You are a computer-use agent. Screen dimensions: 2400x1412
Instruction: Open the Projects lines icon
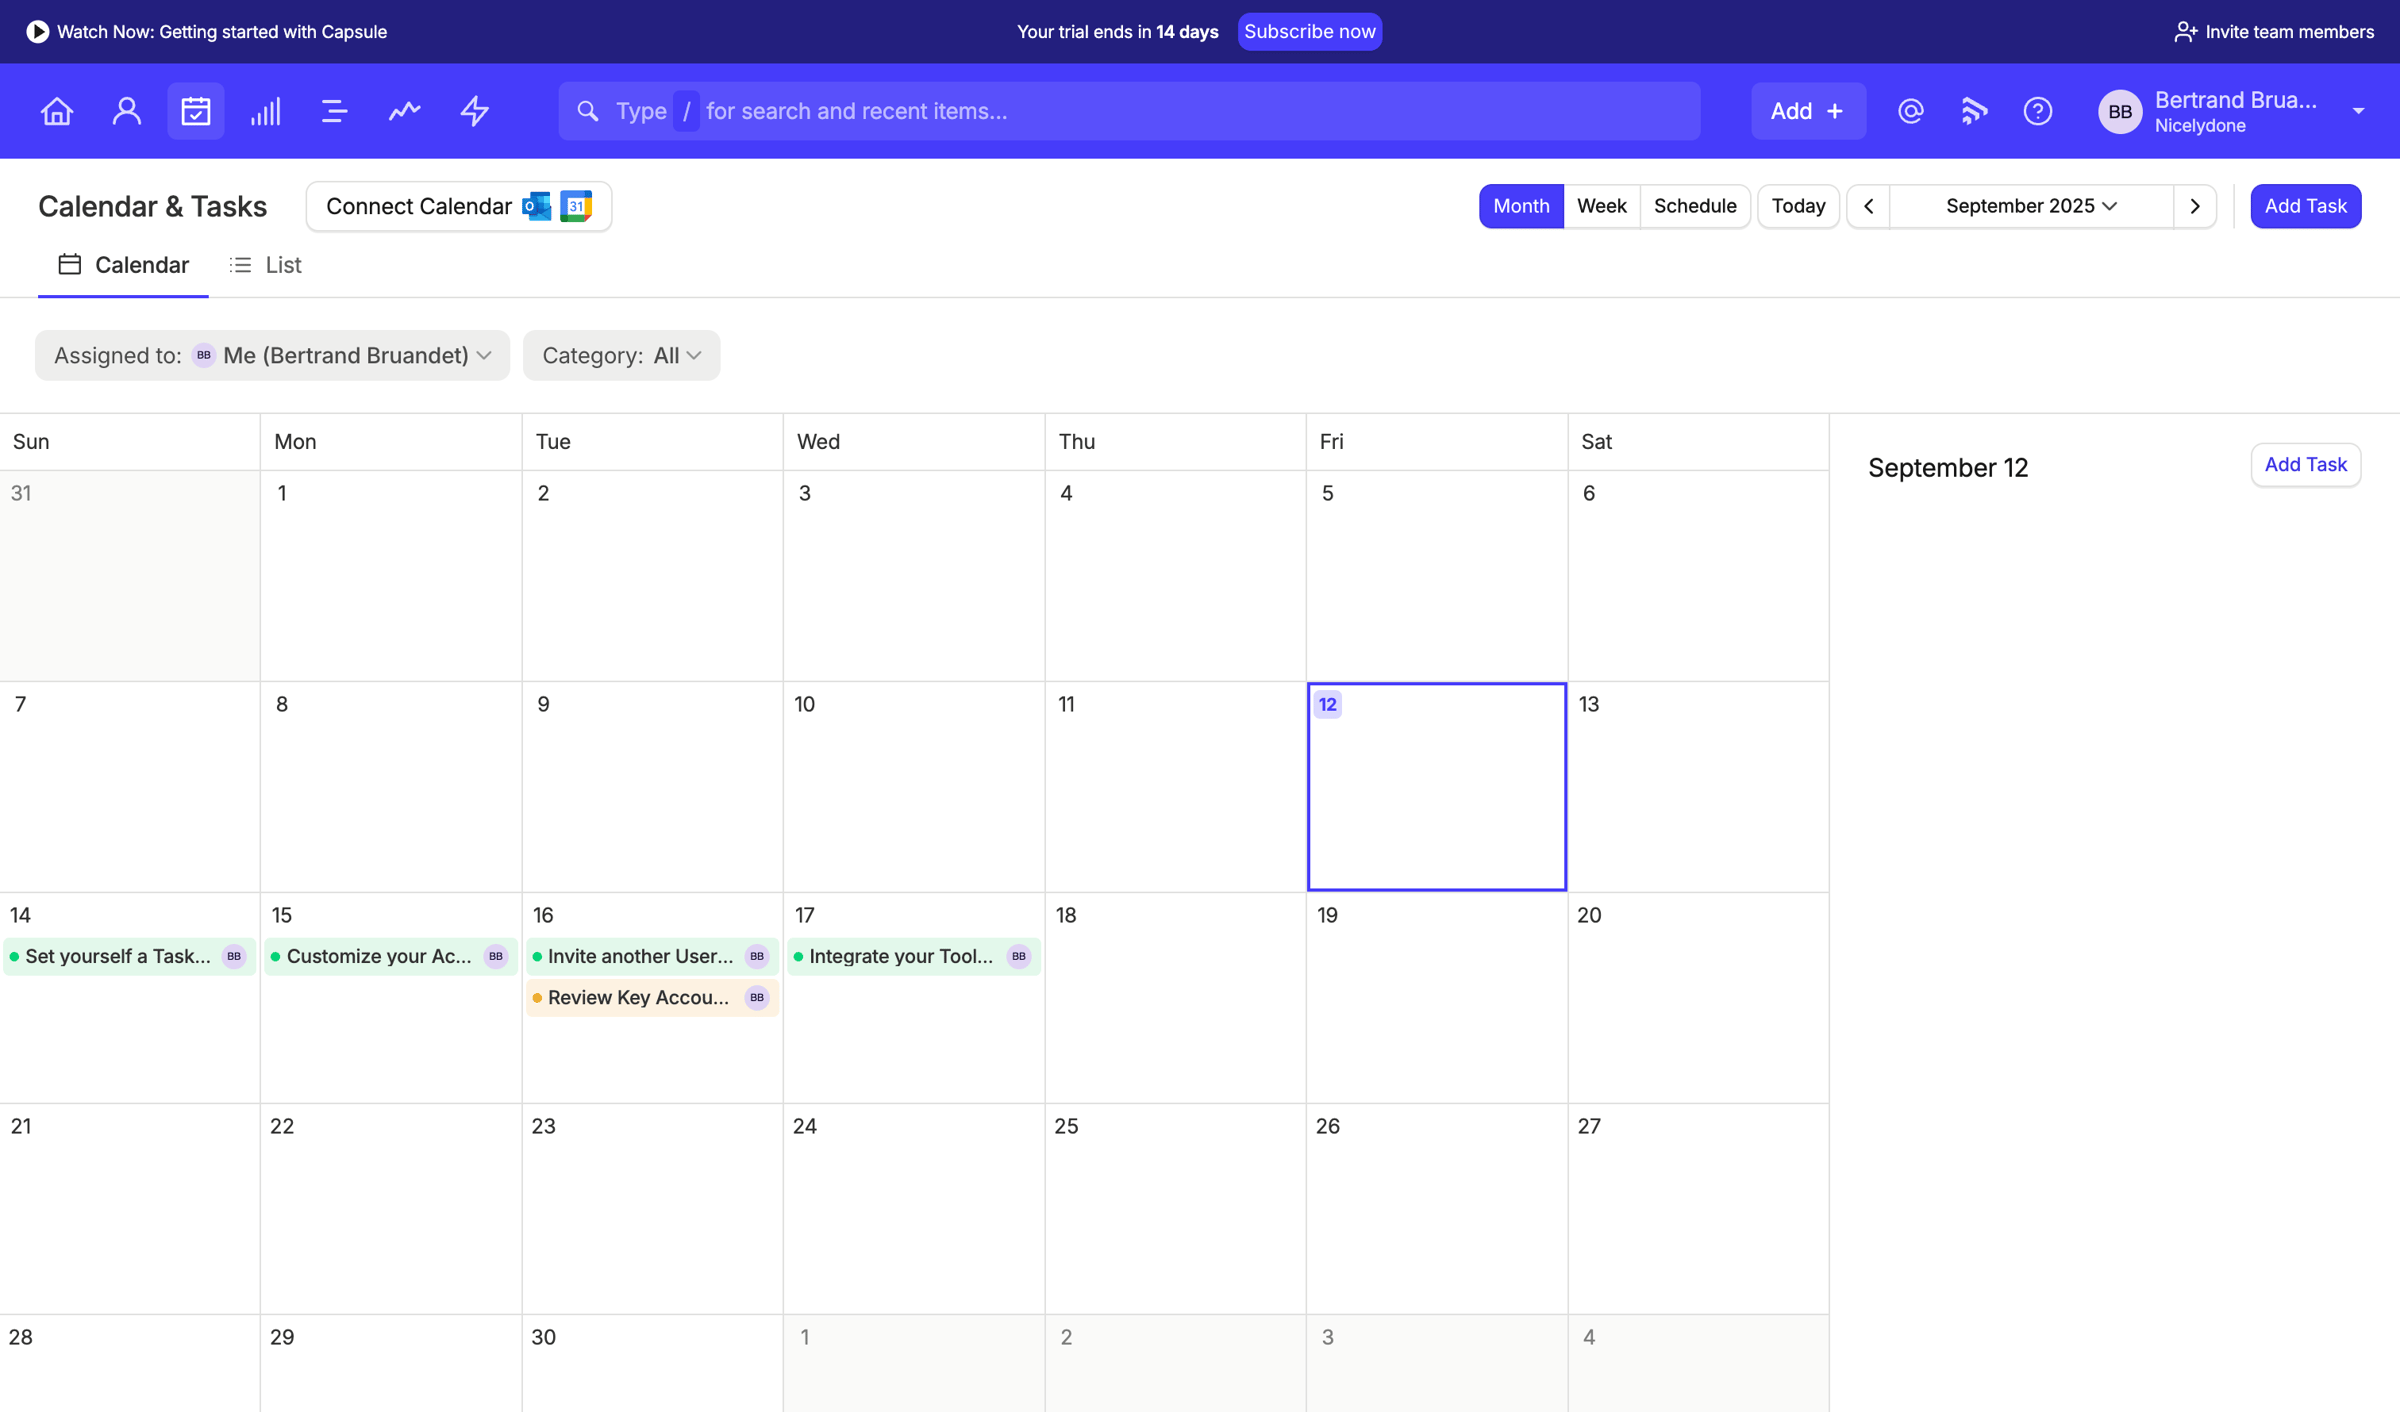334,111
